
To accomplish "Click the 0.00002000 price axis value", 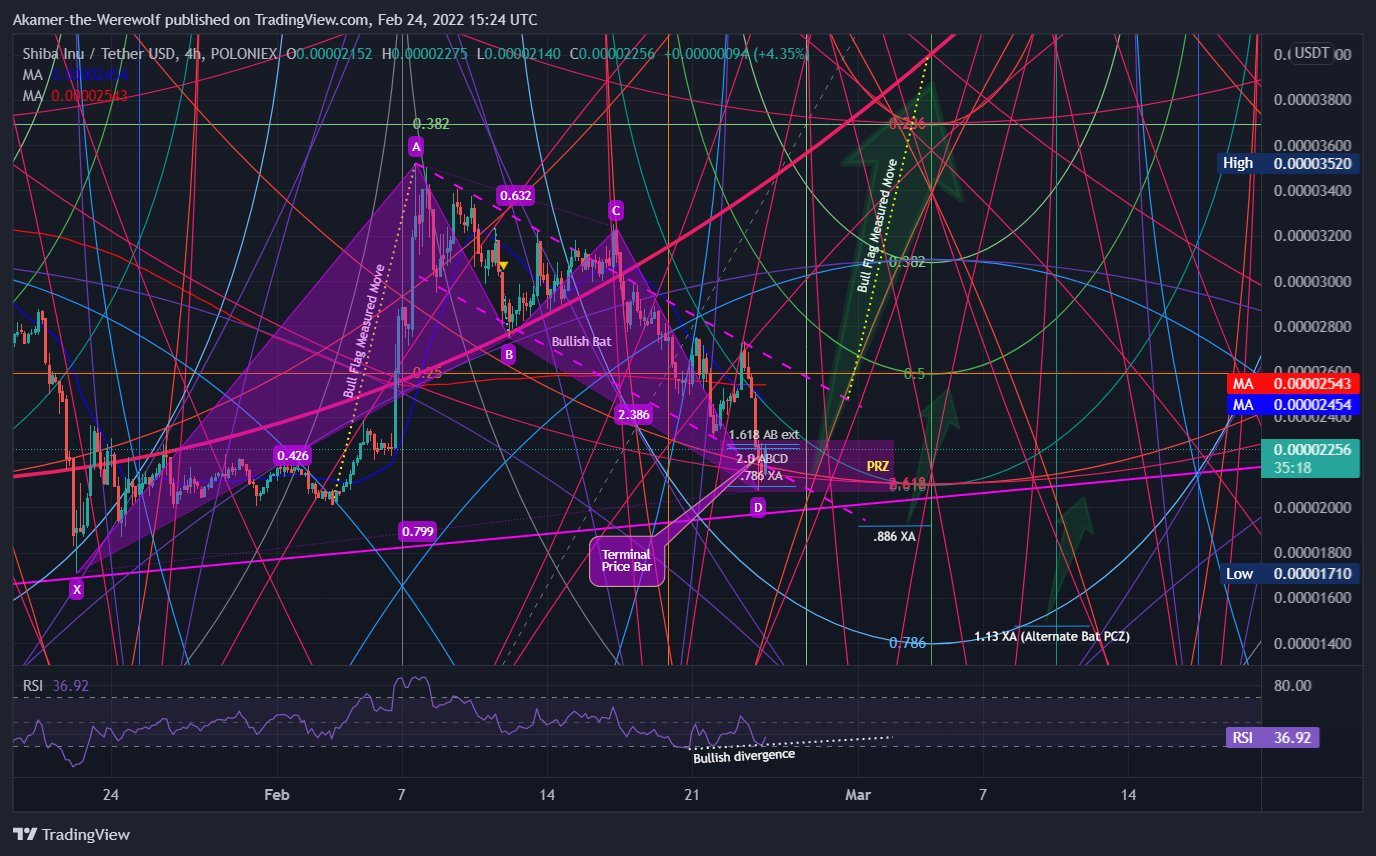I will (1311, 507).
